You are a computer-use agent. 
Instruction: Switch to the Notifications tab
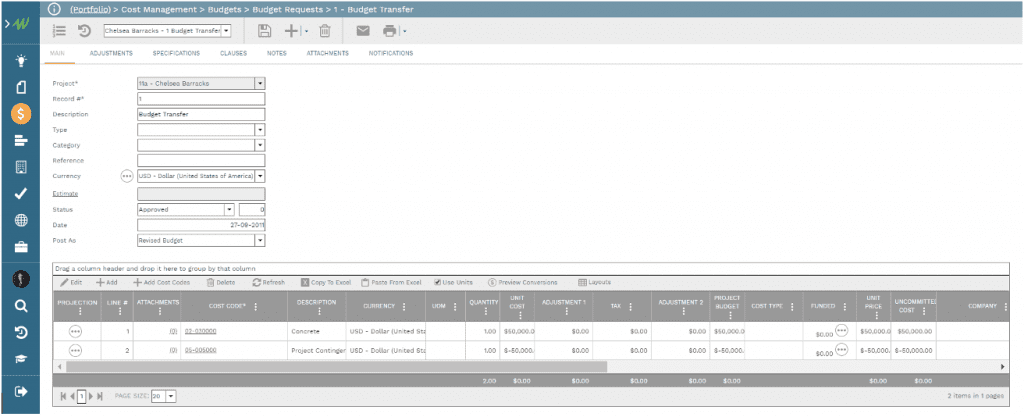(x=391, y=54)
